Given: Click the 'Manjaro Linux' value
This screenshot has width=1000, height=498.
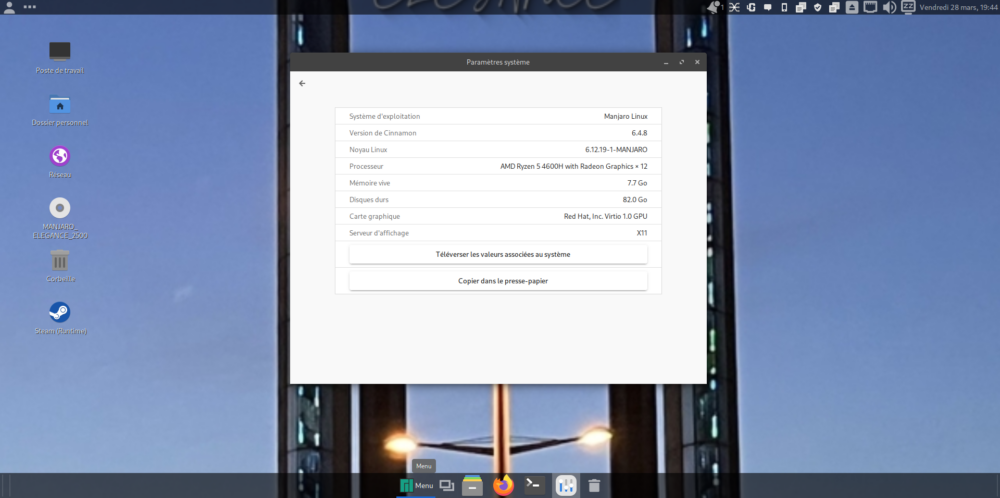Looking at the screenshot, I should tap(626, 116).
